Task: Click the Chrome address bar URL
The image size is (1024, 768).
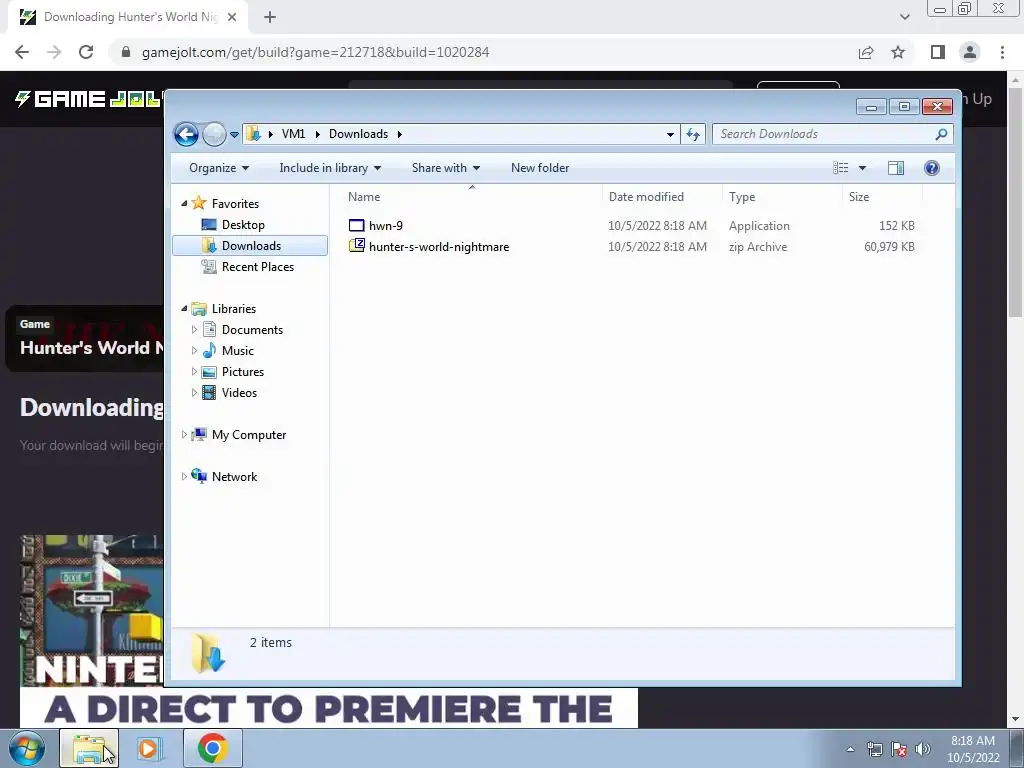Action: 315,52
